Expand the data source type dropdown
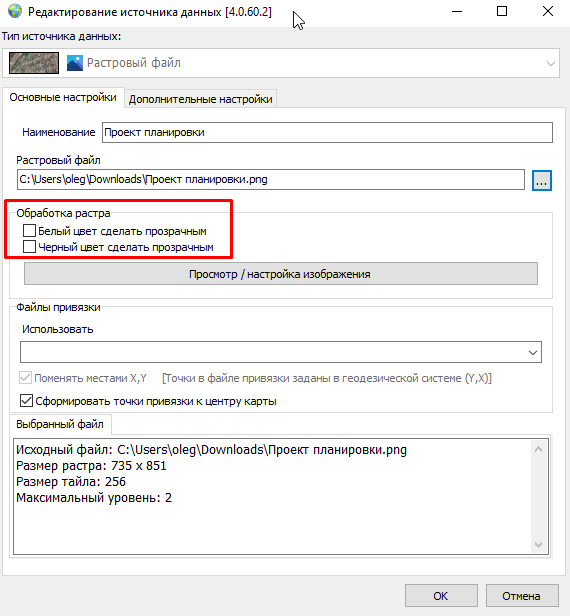This screenshot has width=570, height=616. click(550, 63)
